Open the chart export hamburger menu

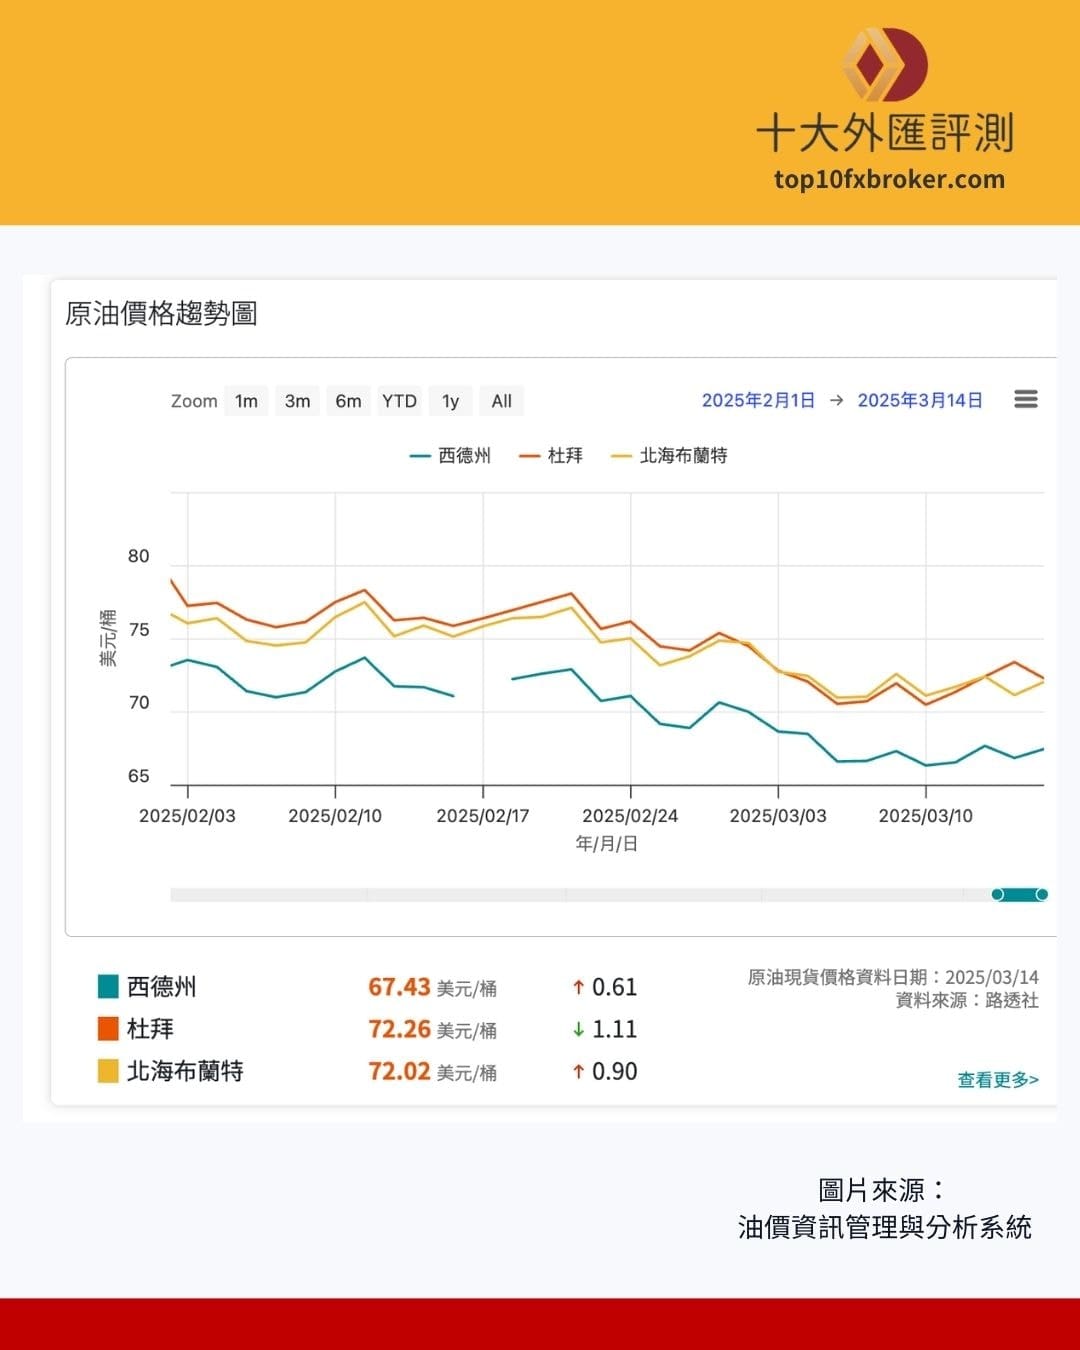(1024, 399)
